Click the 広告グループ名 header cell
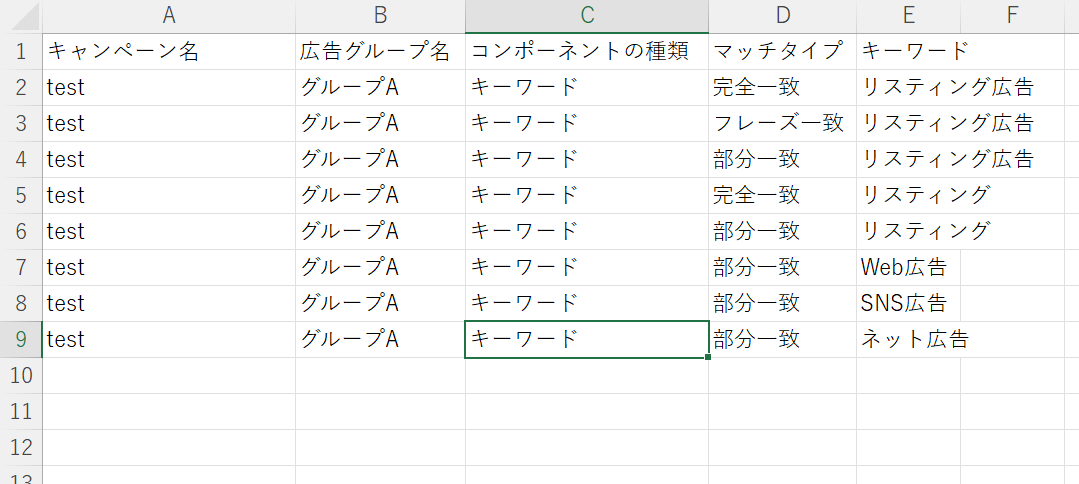1079x484 pixels. click(x=381, y=52)
